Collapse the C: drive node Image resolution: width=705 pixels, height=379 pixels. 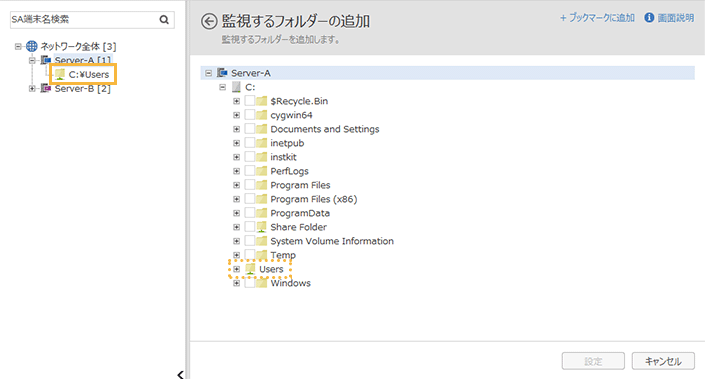coord(223,87)
